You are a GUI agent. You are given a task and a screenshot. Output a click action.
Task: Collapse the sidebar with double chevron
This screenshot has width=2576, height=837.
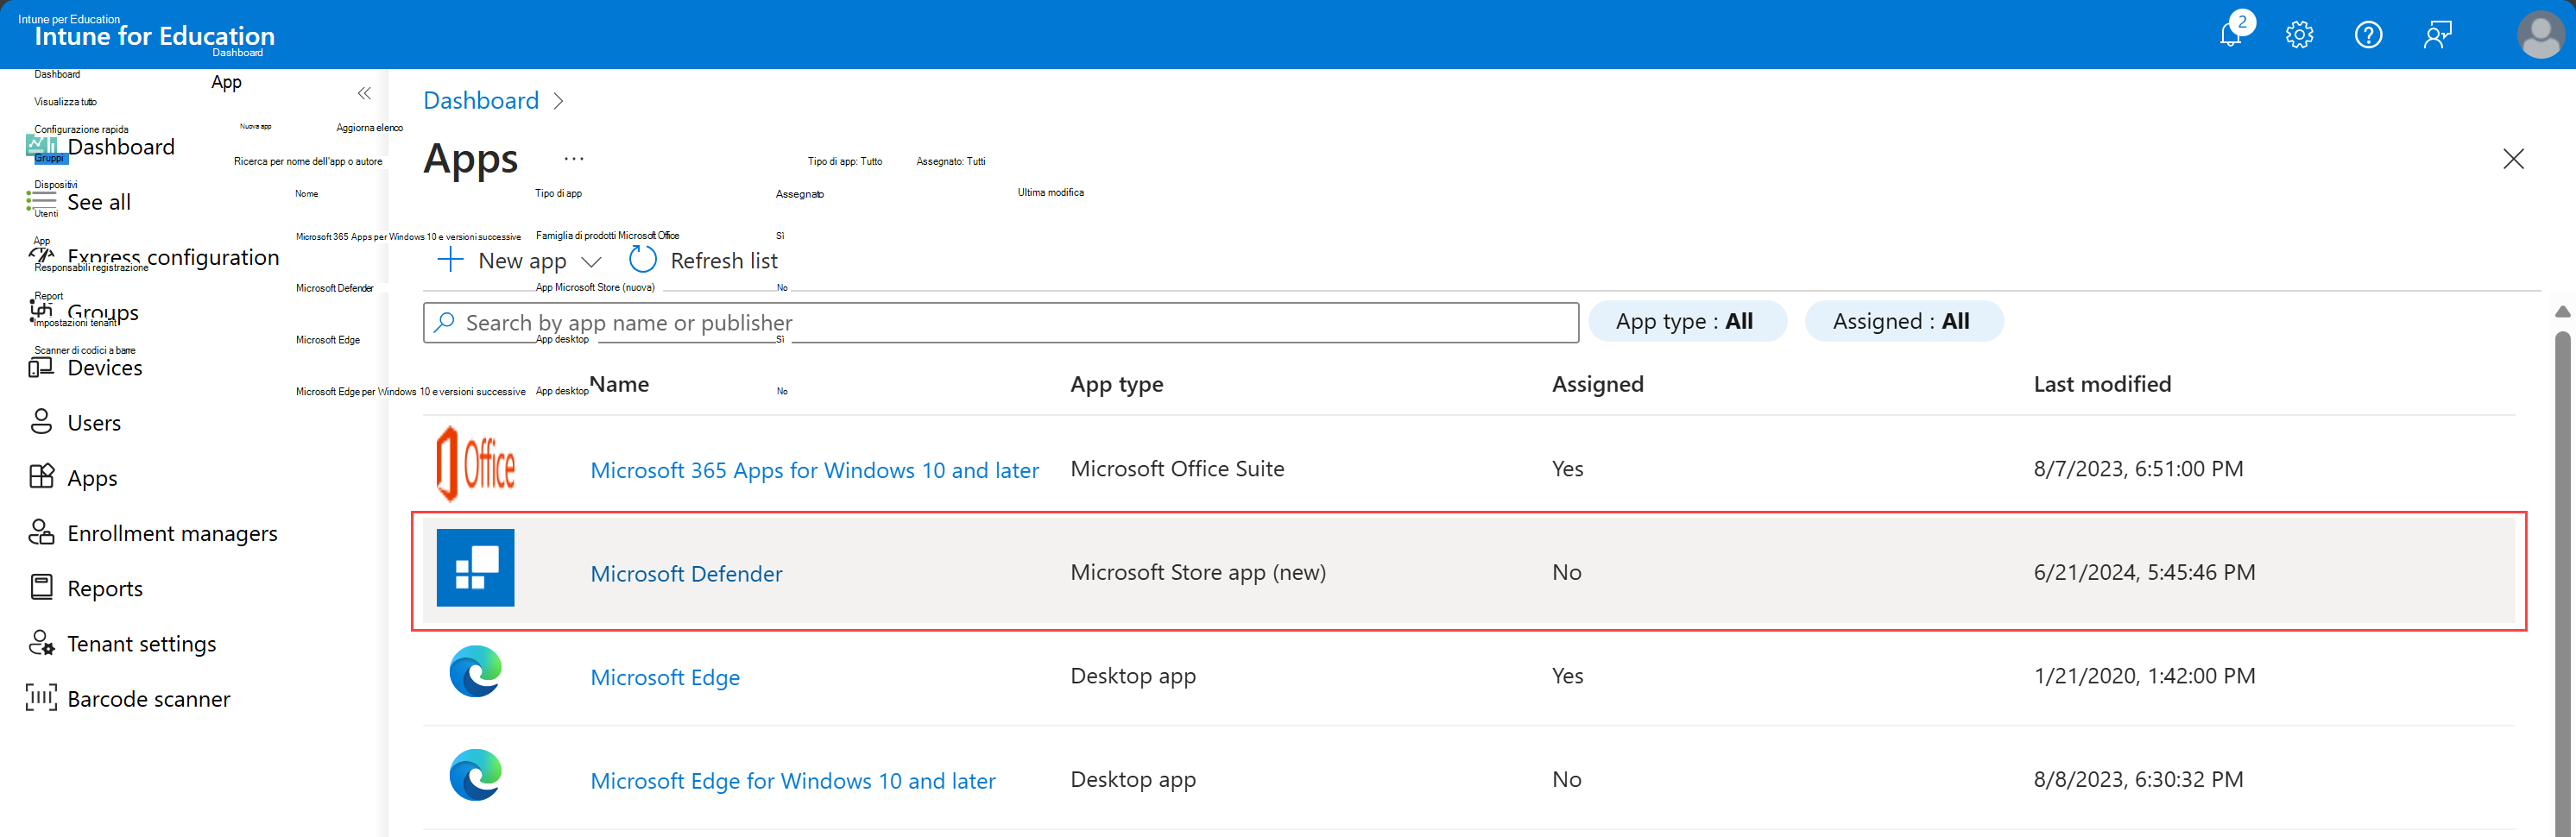pos(364,93)
